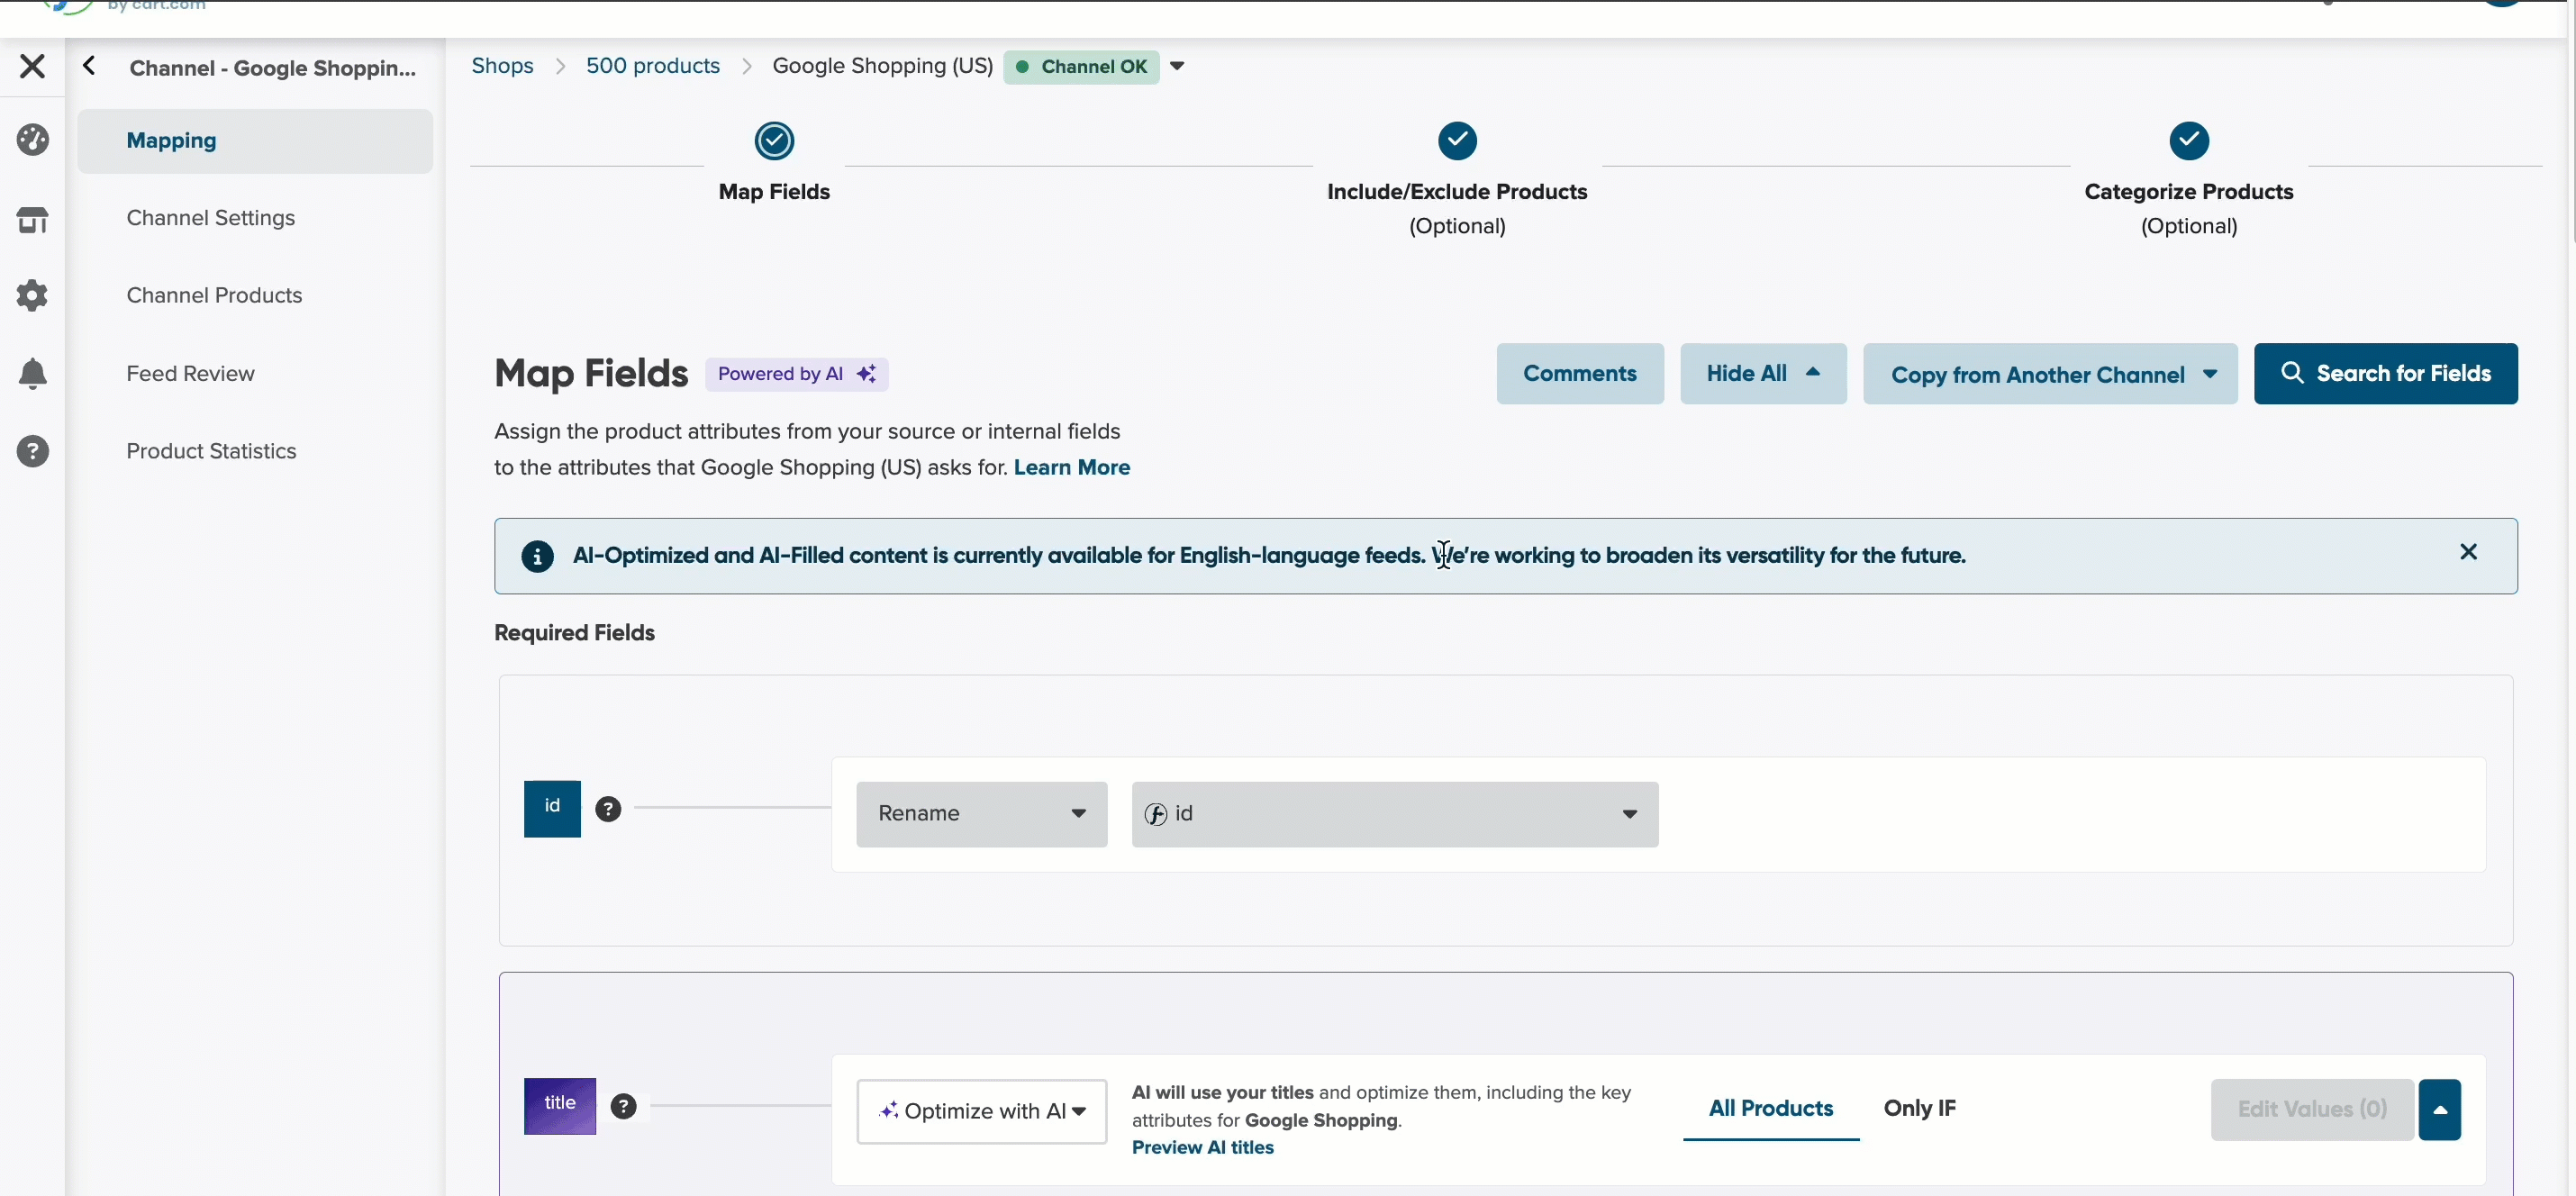This screenshot has width=2576, height=1196.
Task: Navigate to Shops breadcrumb
Action: [502, 66]
